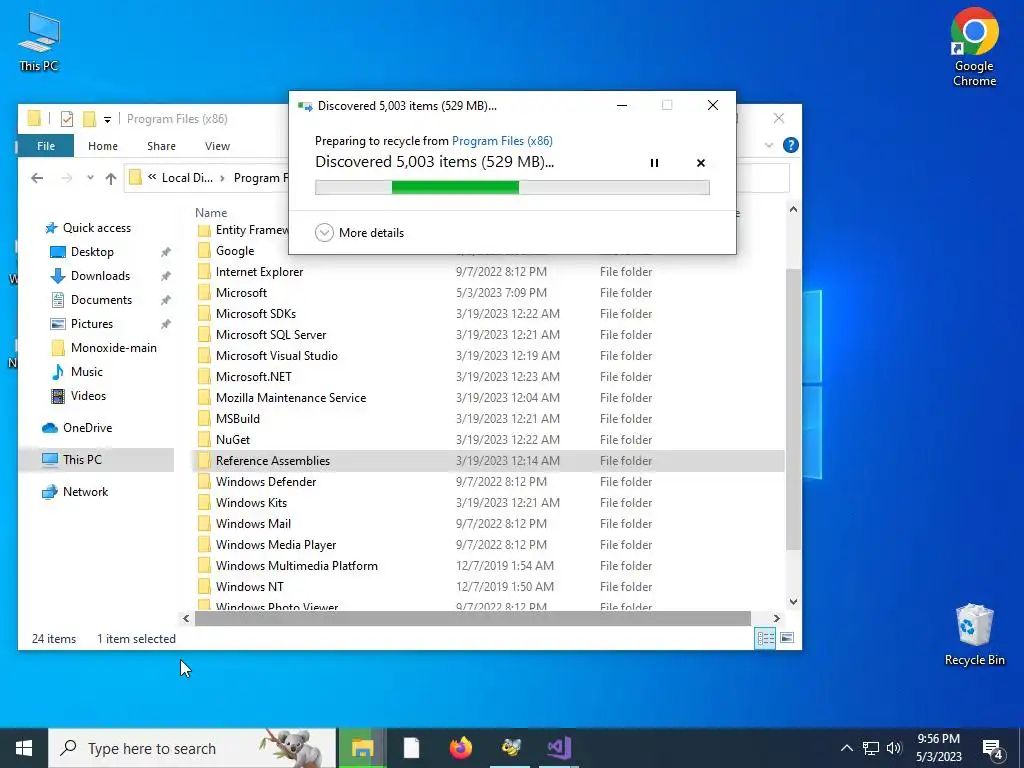This screenshot has height=768, width=1024.
Task: Select the NuGet folder
Action: point(232,440)
